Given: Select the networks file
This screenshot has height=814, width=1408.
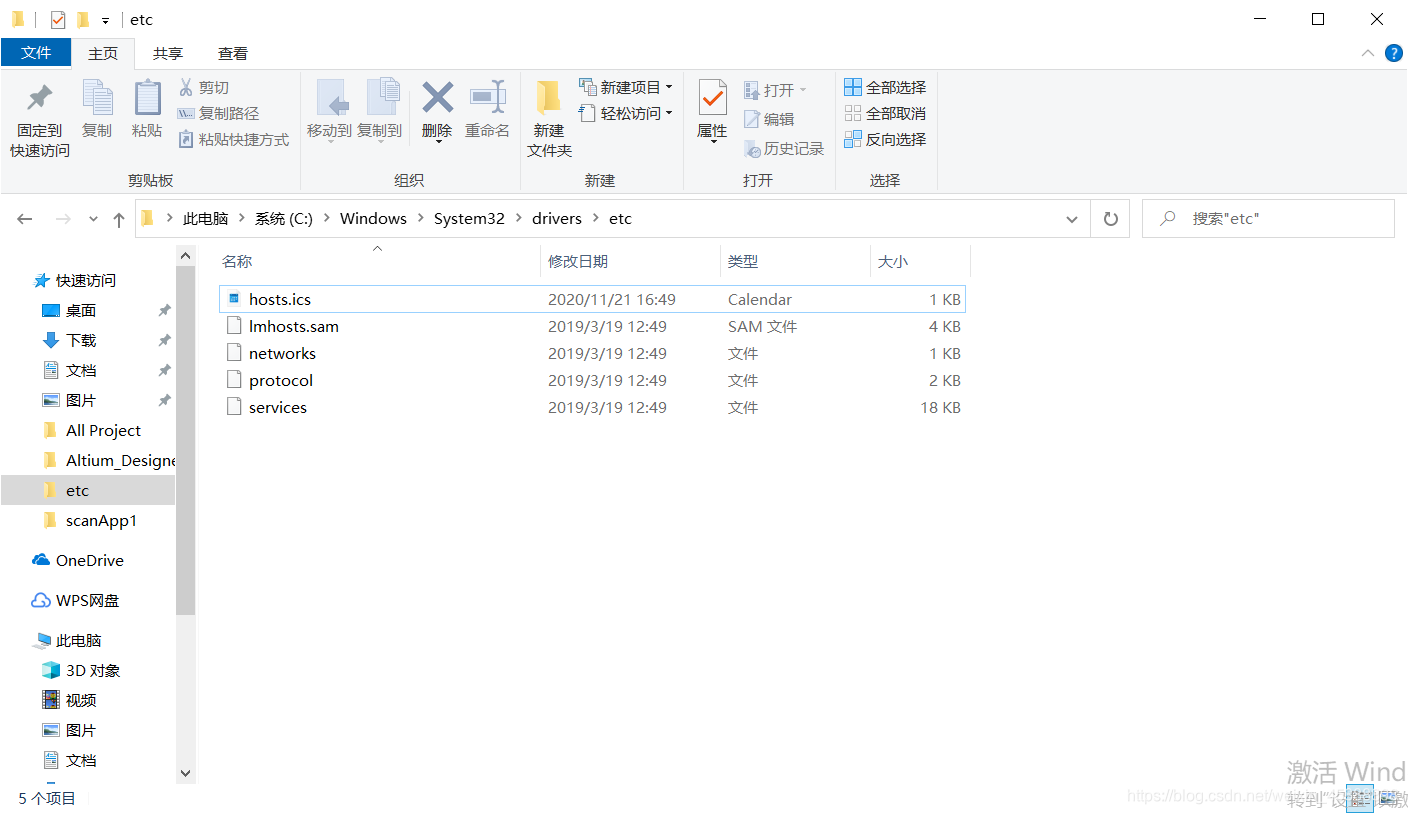Looking at the screenshot, I should point(592,353).
